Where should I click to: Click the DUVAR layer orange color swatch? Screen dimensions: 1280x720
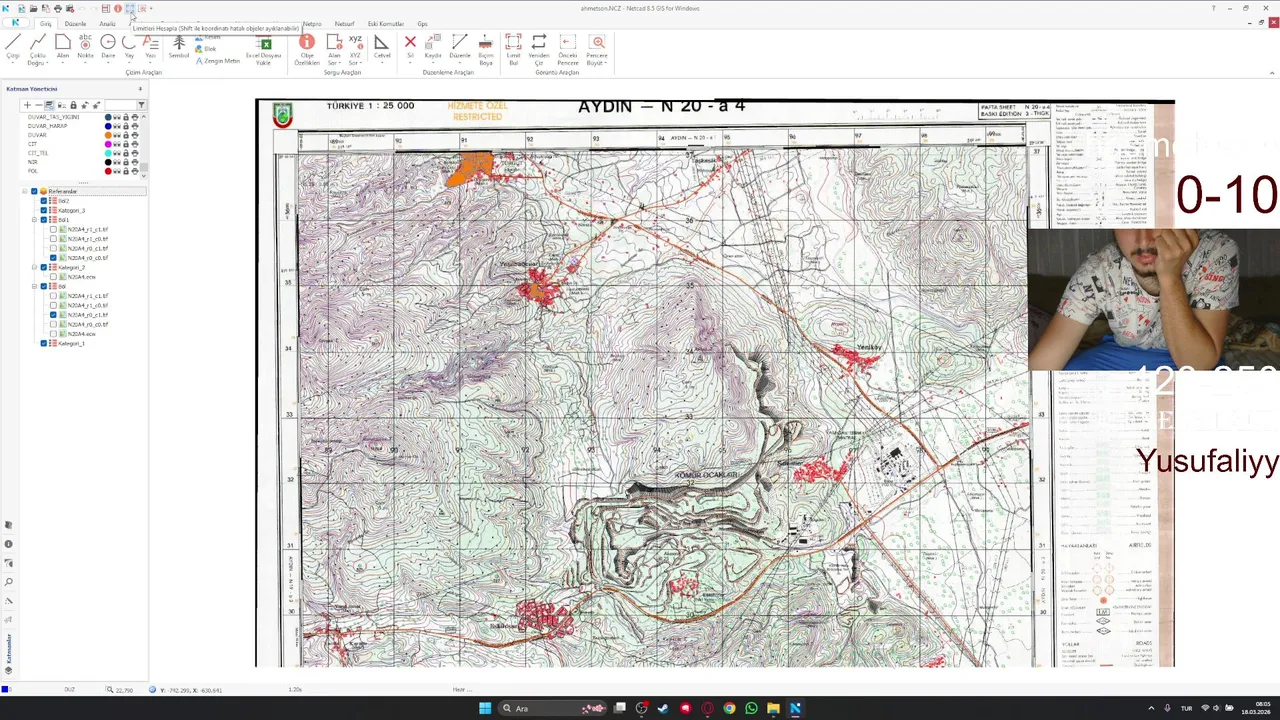[x=108, y=135]
